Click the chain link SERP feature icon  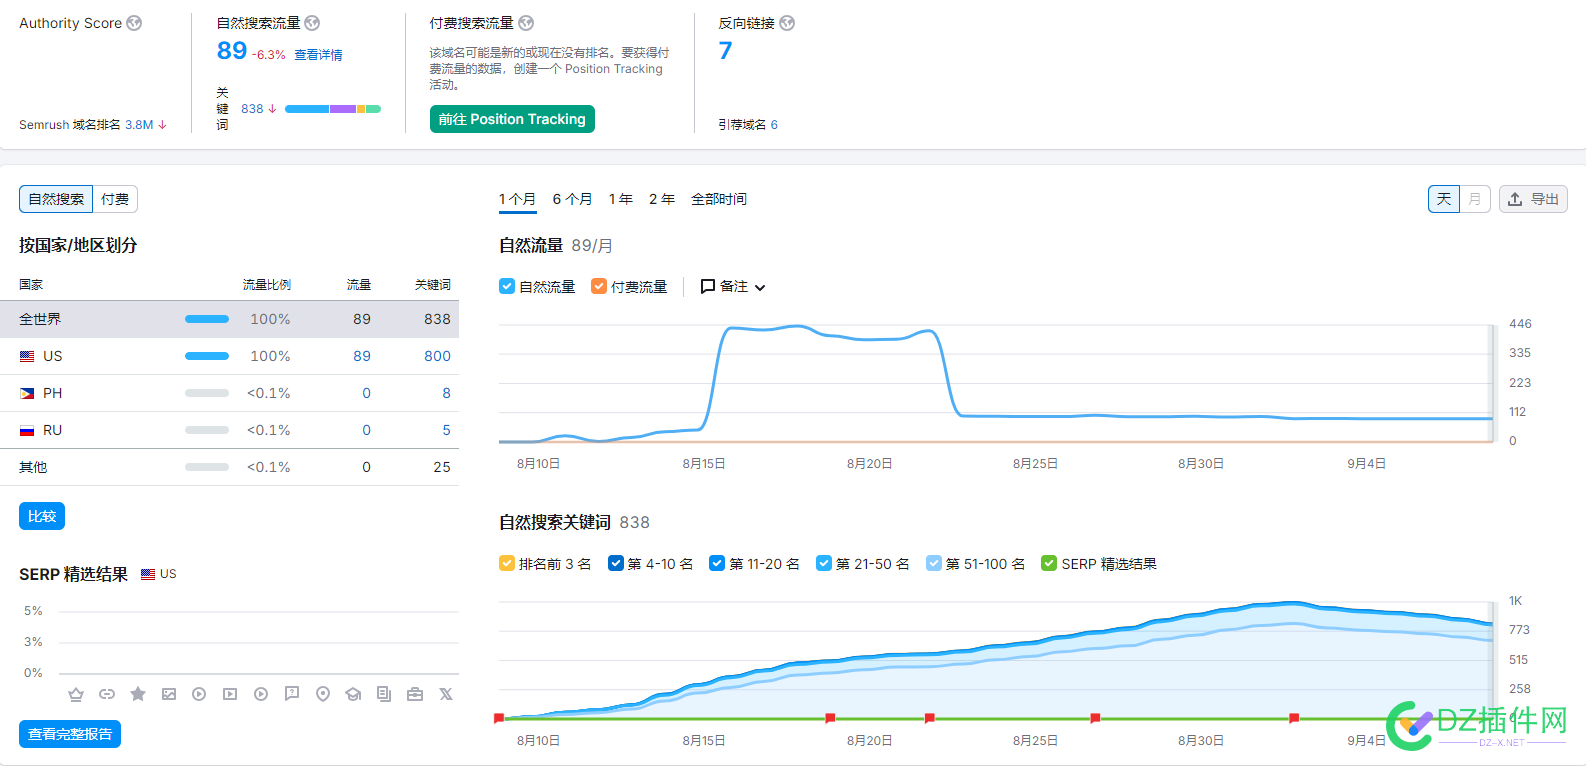(107, 694)
